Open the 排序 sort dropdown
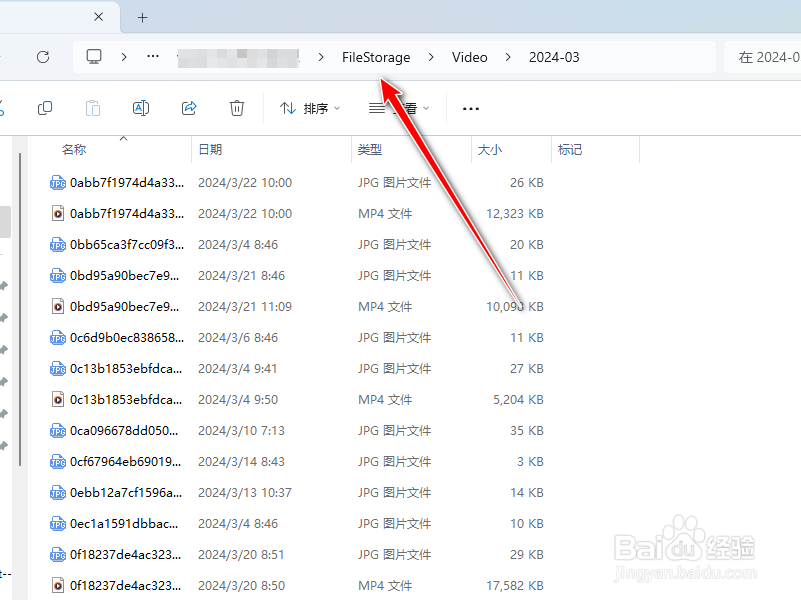Screen dimensions: 801x600 coord(310,108)
